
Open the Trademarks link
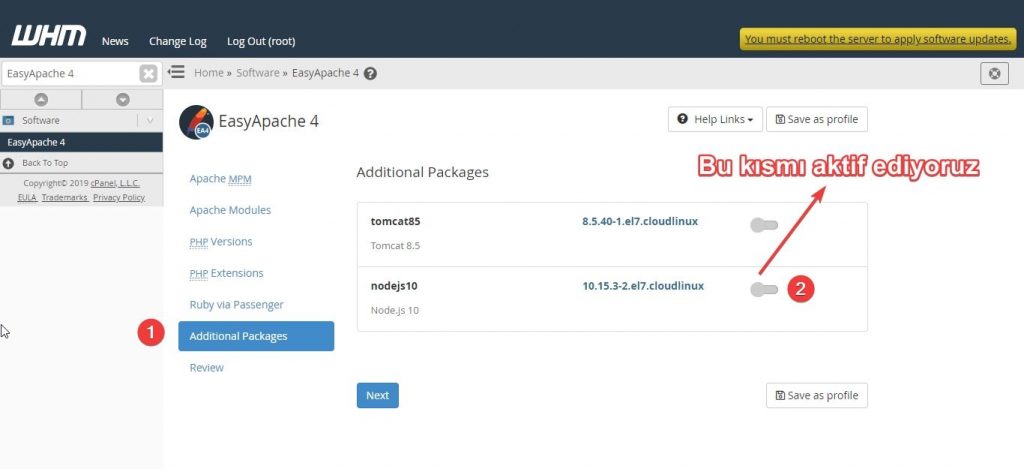(65, 197)
